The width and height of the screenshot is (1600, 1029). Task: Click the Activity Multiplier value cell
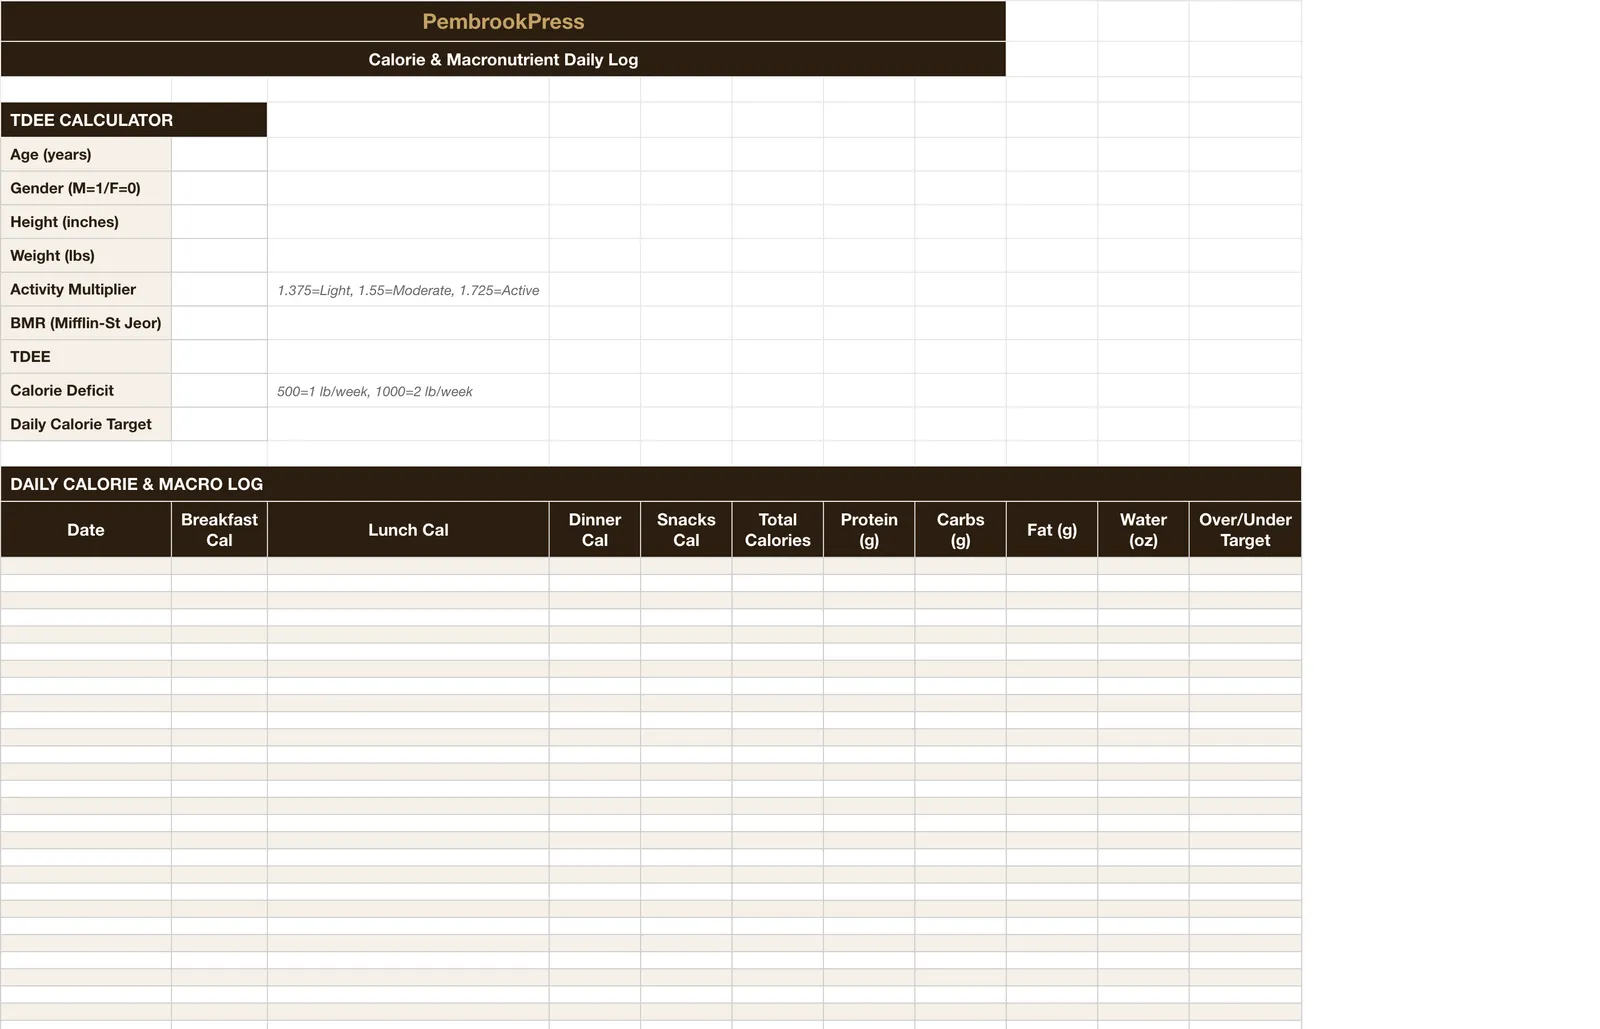[x=219, y=289]
